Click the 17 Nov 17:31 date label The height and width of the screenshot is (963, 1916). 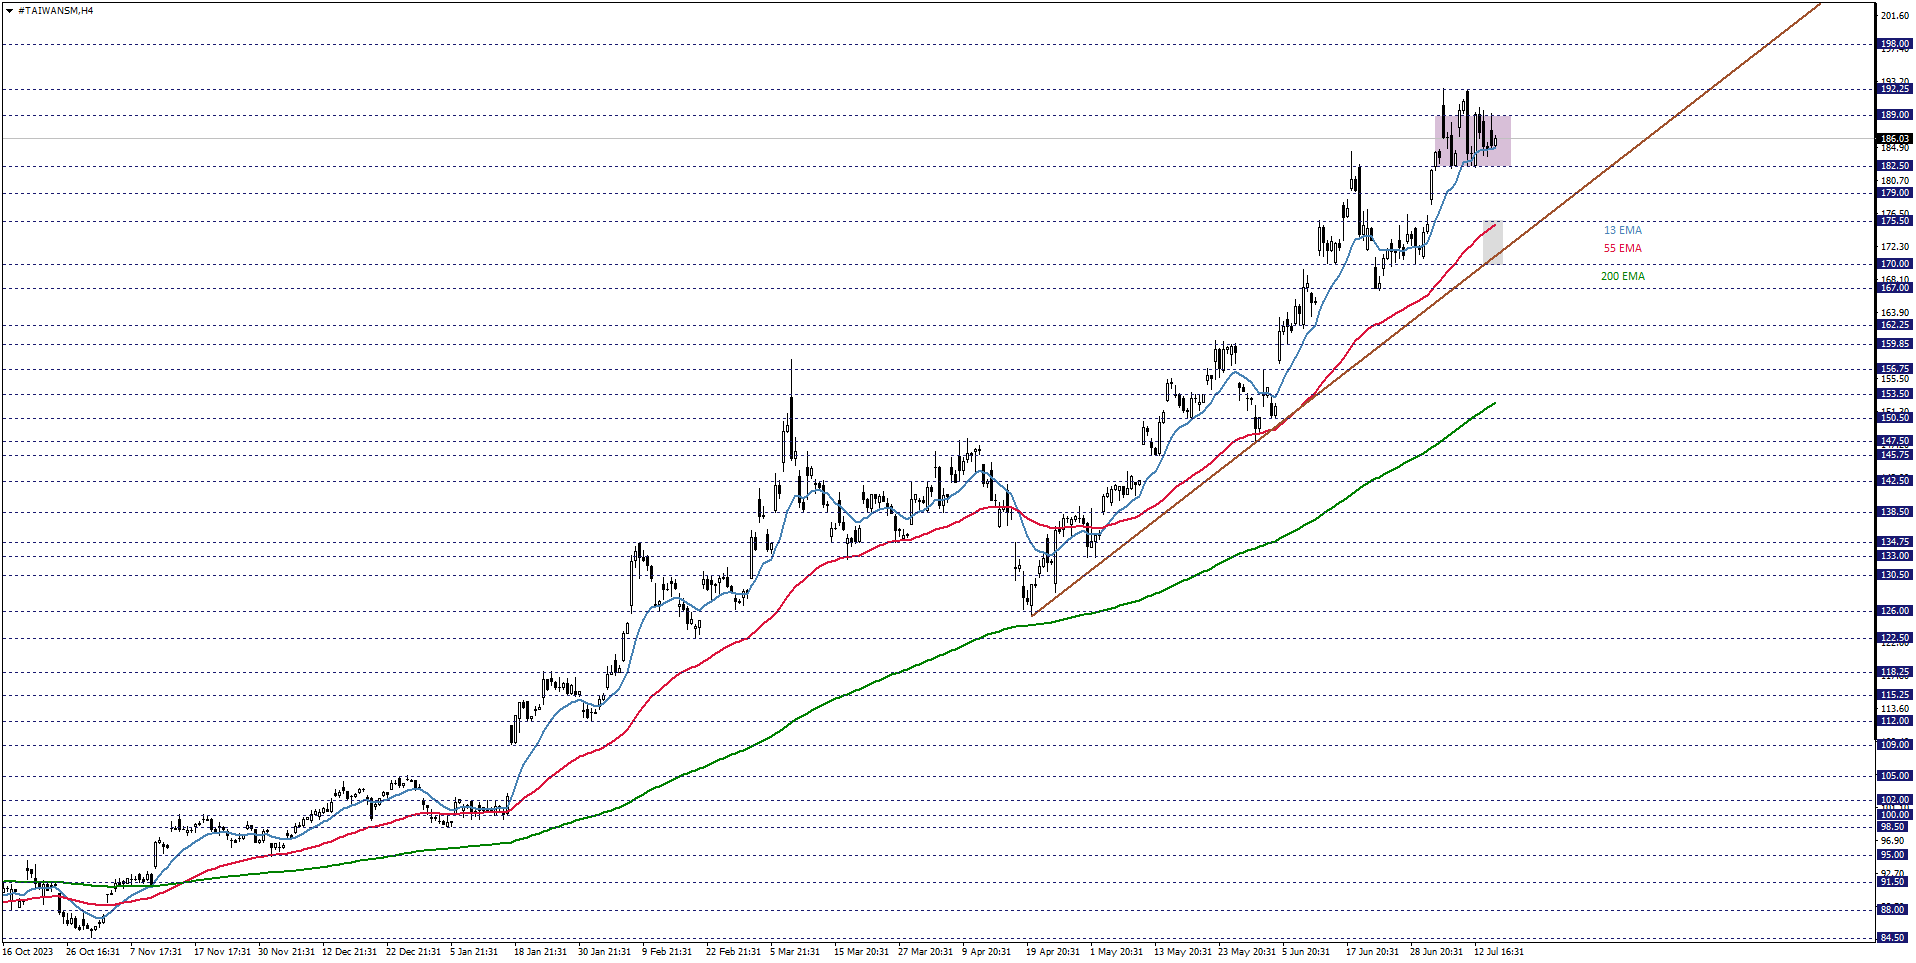point(222,952)
